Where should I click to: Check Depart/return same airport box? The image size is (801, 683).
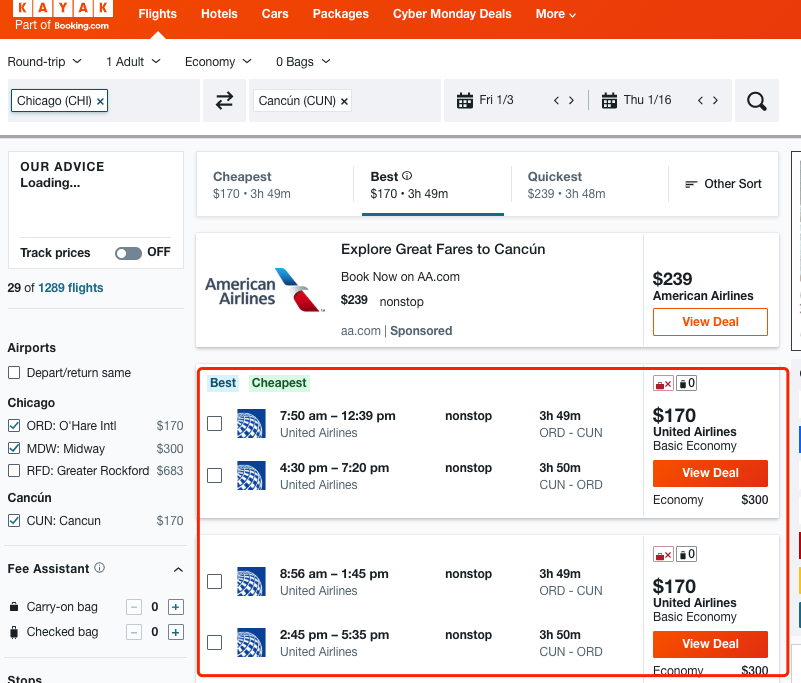pos(14,372)
